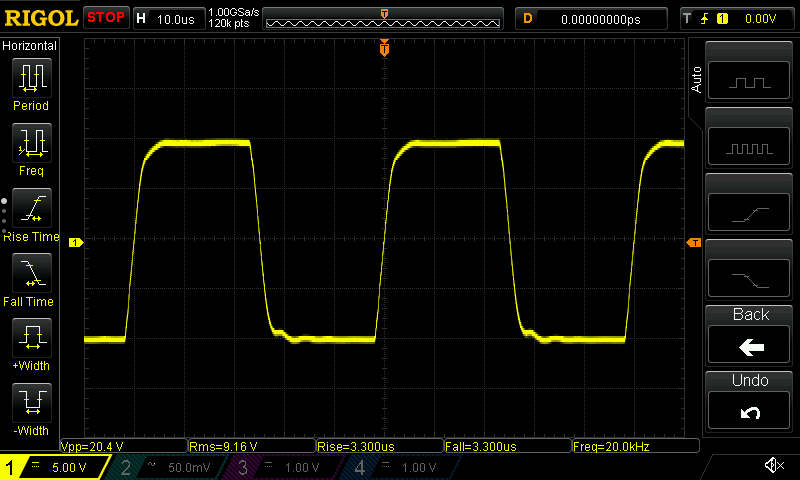
Task: Select channel 2 50.0mV tab
Action: pos(168,467)
